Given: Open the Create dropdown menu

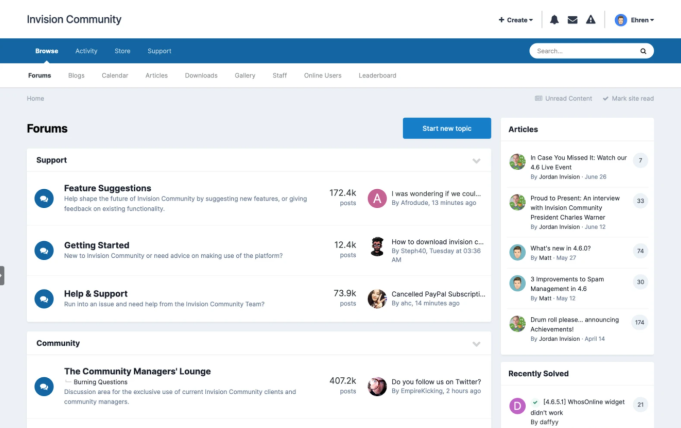Looking at the screenshot, I should click(515, 19).
